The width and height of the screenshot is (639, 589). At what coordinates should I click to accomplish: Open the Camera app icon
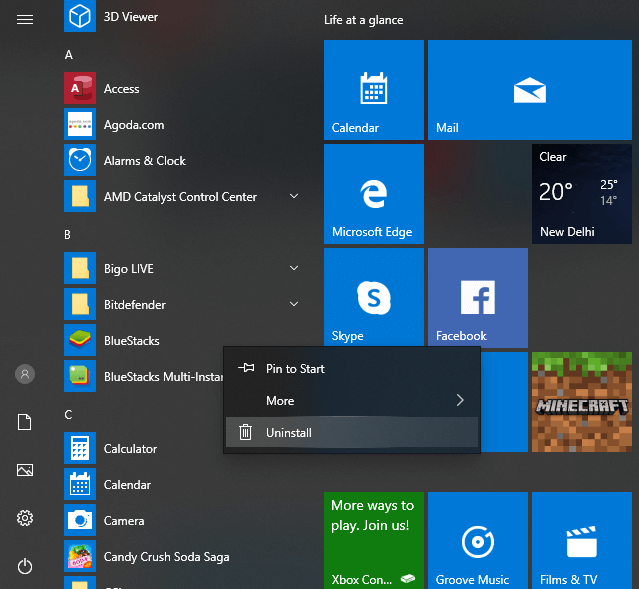80,520
